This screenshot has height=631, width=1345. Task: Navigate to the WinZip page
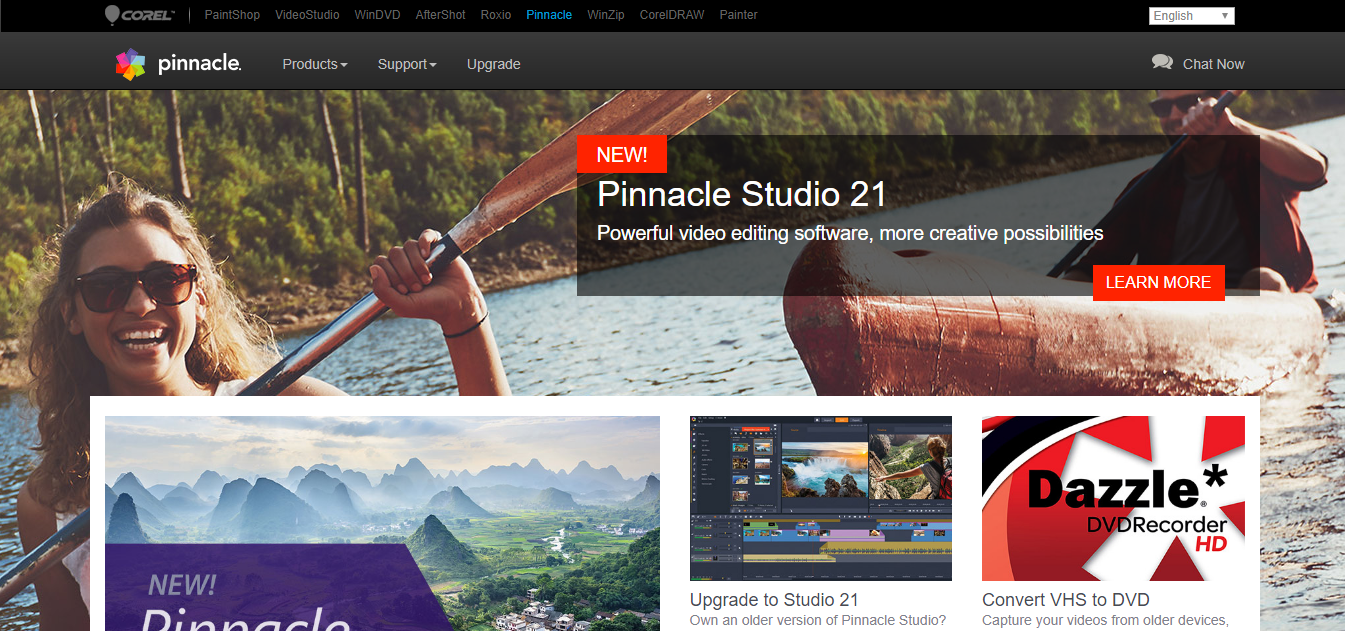point(605,15)
